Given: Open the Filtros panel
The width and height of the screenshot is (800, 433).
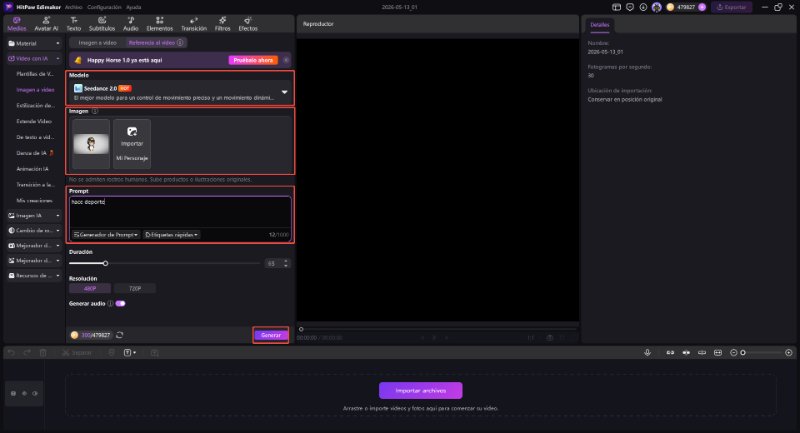Looking at the screenshot, I should coord(222,24).
